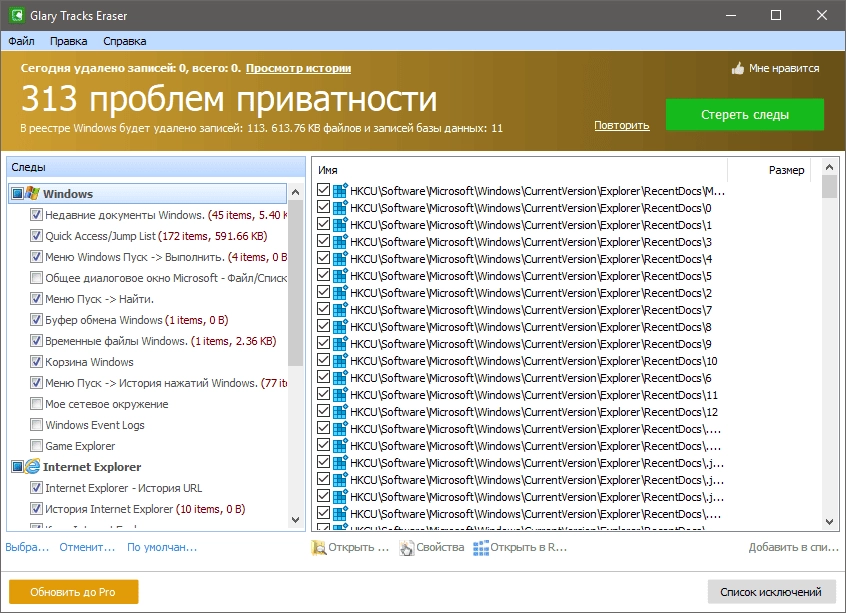Toggle "Временные файлы Windows" checkbox
The width and height of the screenshot is (846, 613).
click(x=36, y=341)
